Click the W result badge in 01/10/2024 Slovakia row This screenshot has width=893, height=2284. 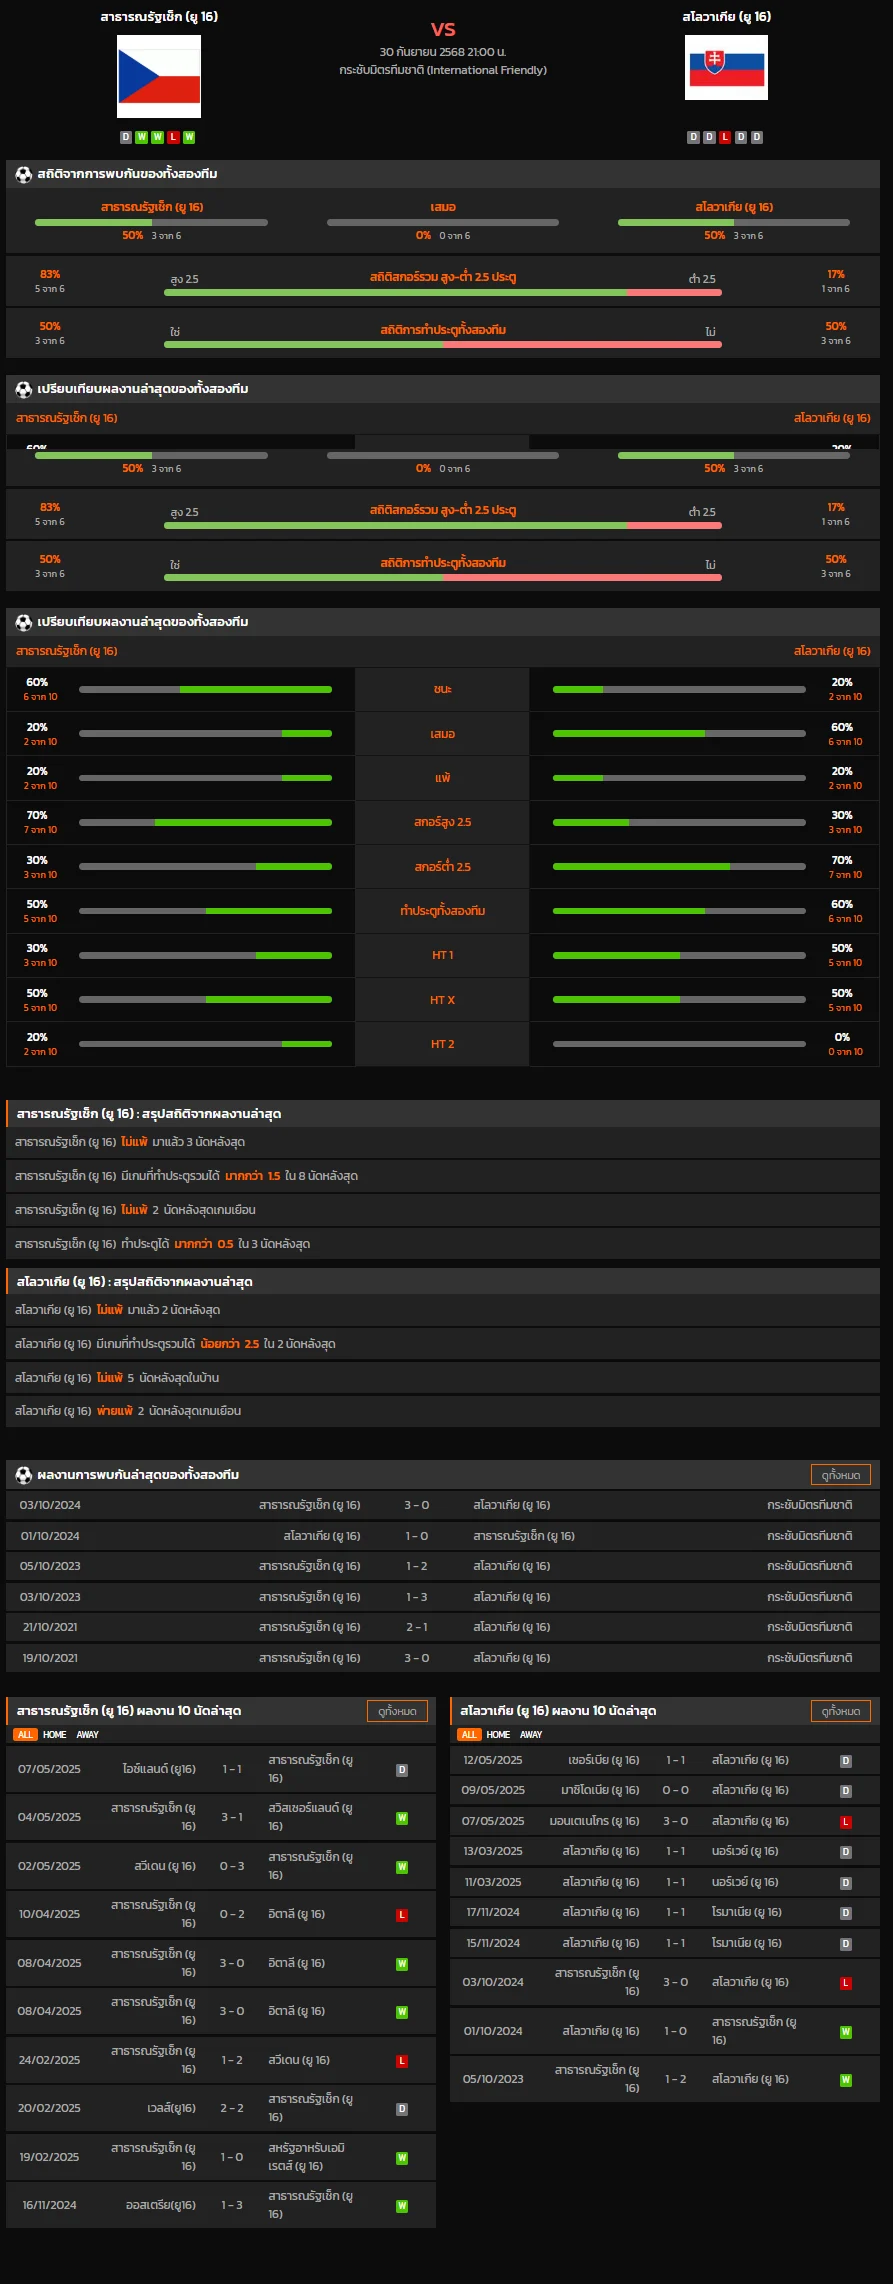click(x=845, y=2032)
